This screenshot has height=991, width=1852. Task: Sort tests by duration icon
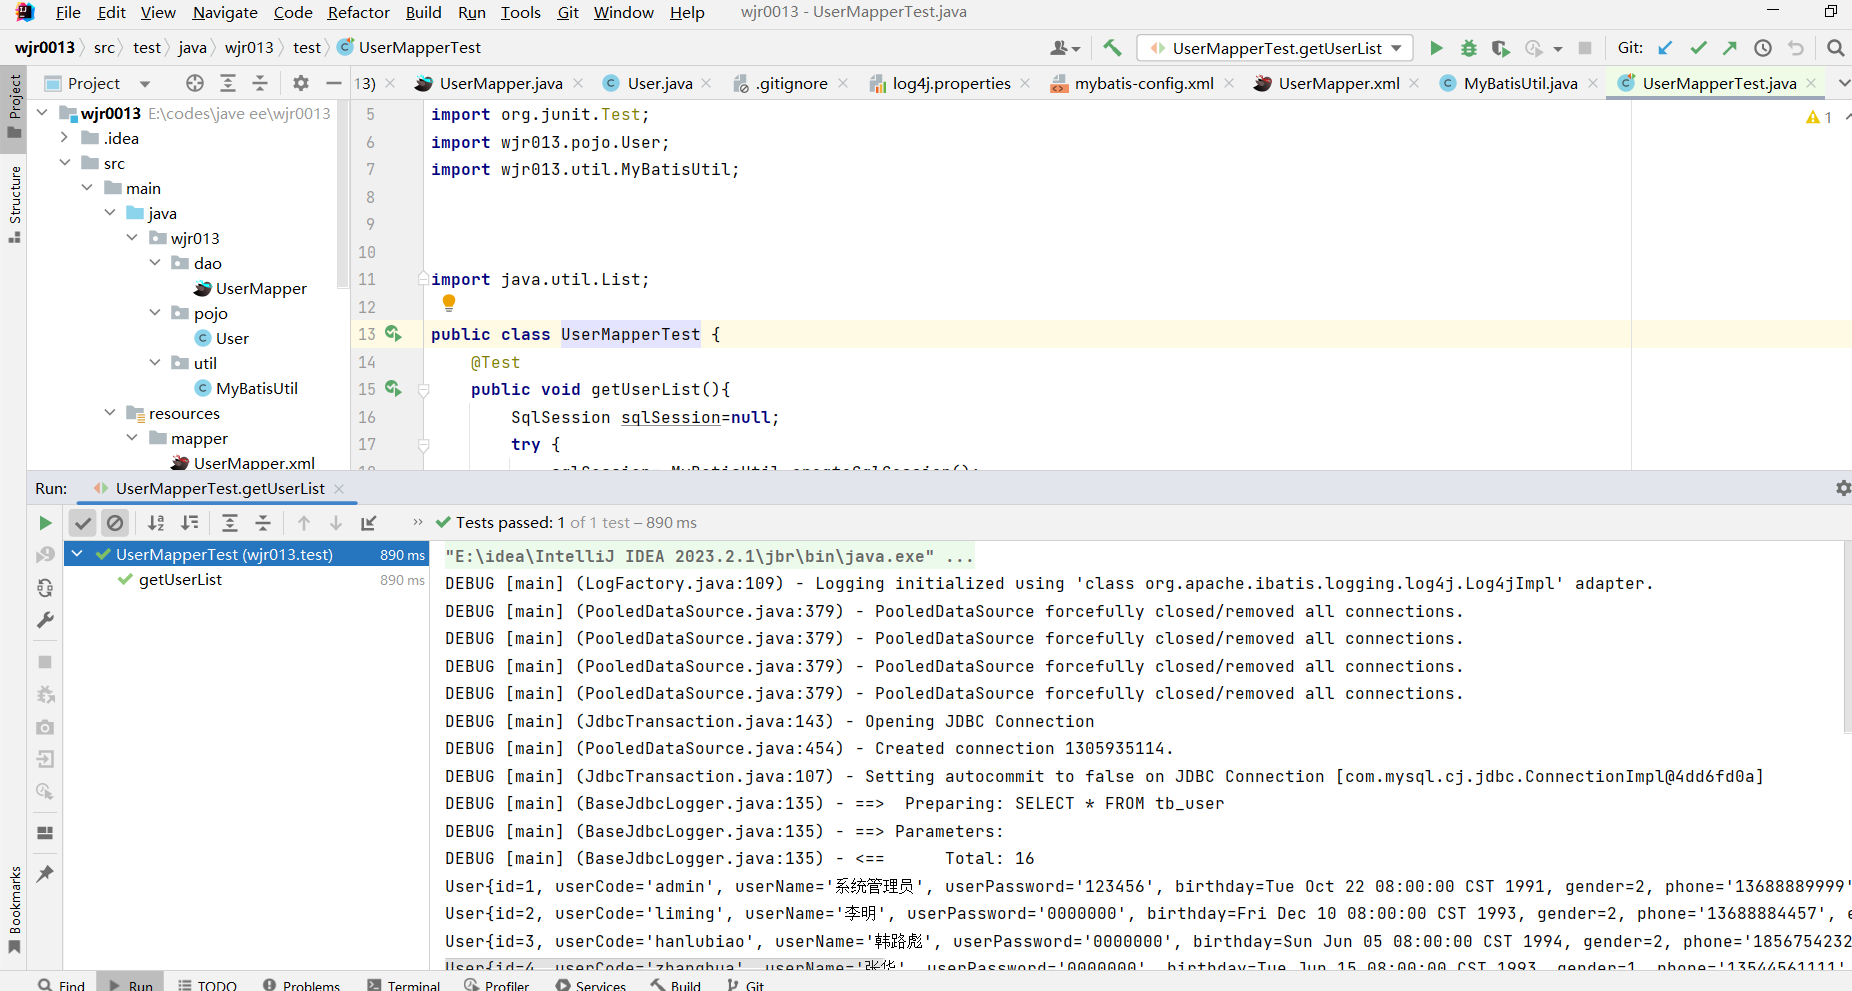pos(189,523)
